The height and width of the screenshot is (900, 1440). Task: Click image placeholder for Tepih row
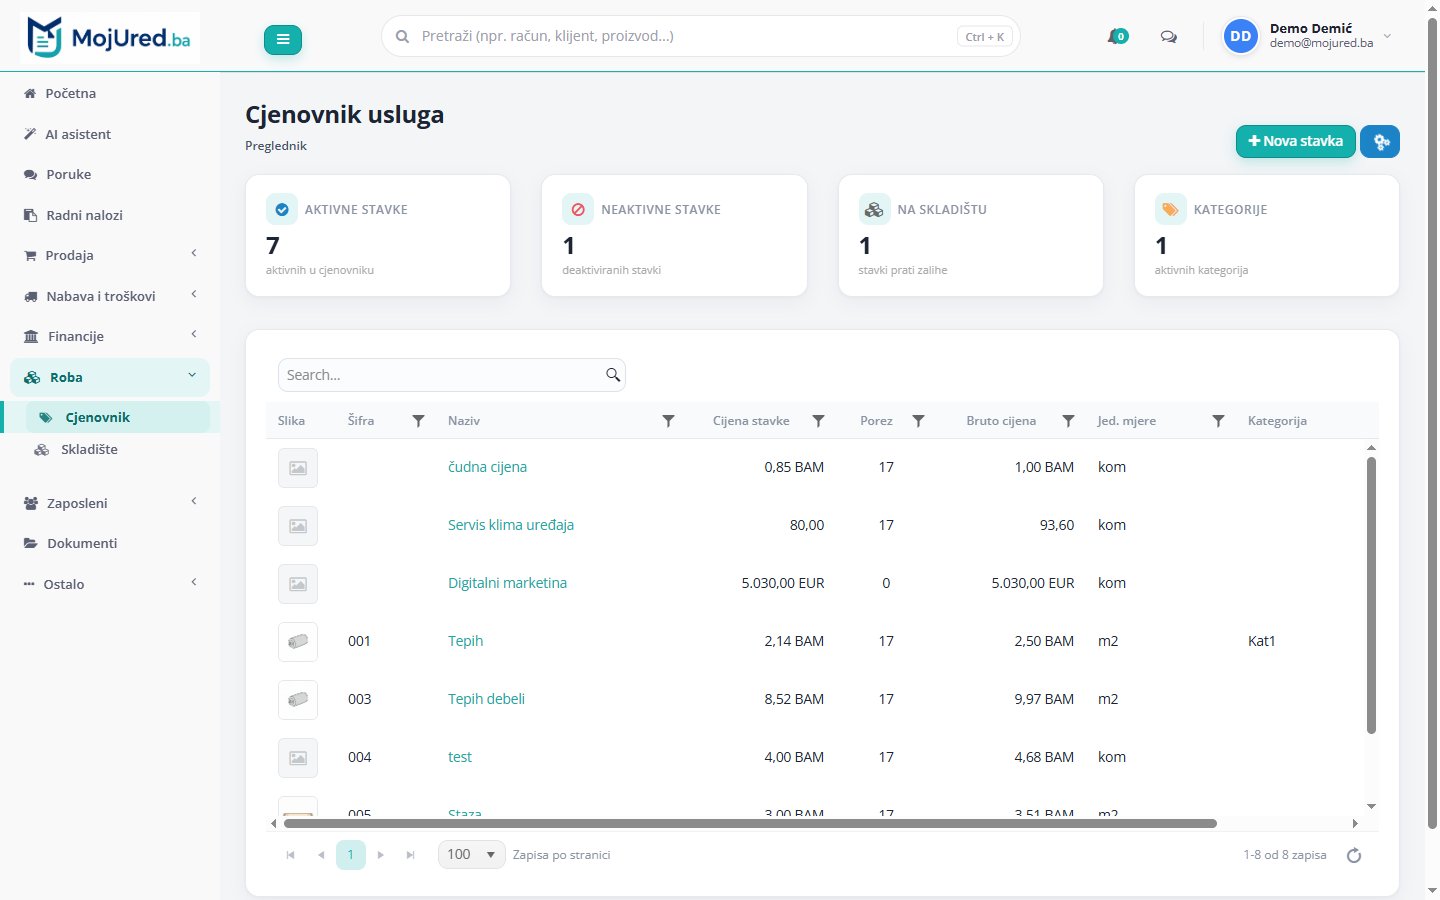click(298, 641)
